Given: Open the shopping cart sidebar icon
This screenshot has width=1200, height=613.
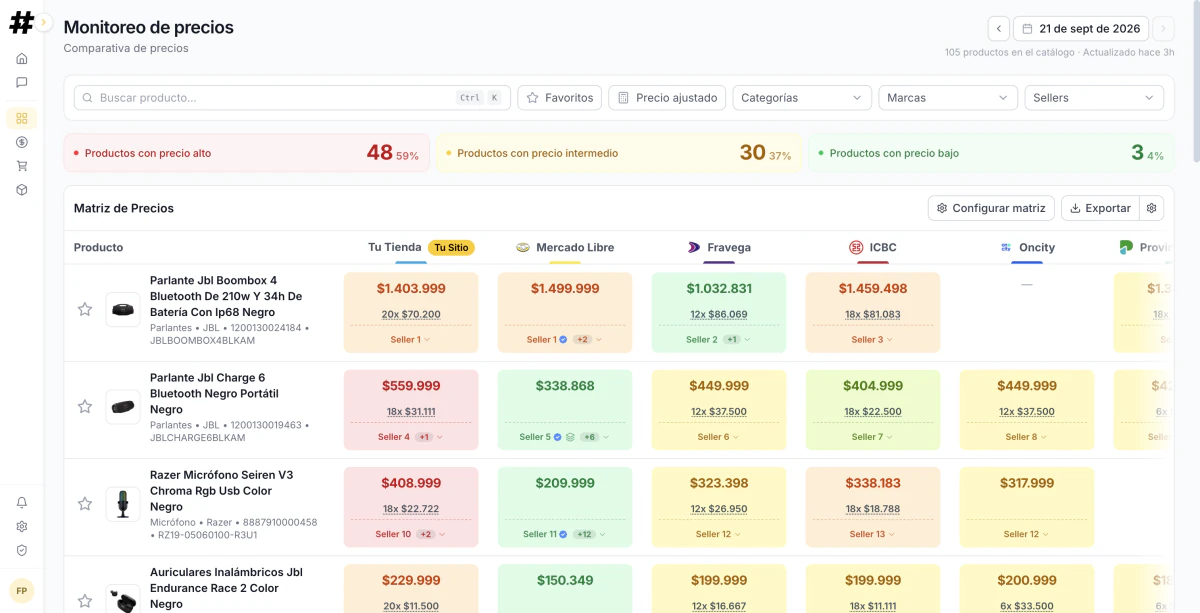Looking at the screenshot, I should 22,166.
